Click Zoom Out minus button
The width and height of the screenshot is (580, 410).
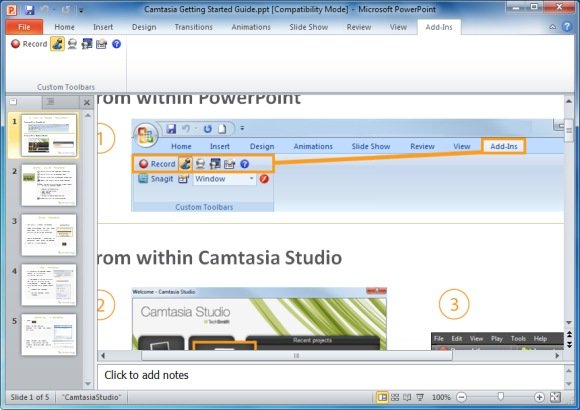(x=461, y=397)
